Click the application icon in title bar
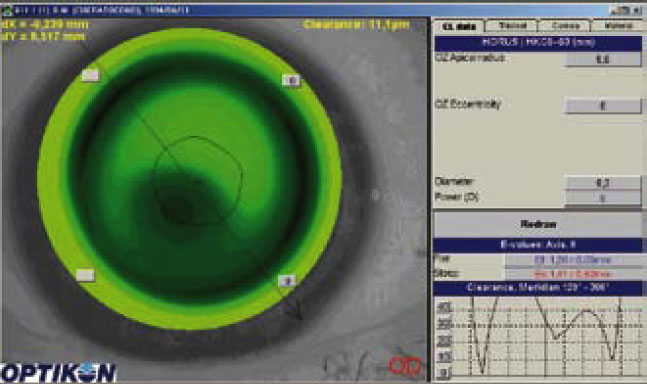This screenshot has height=384, width=647. [x=6, y=10]
